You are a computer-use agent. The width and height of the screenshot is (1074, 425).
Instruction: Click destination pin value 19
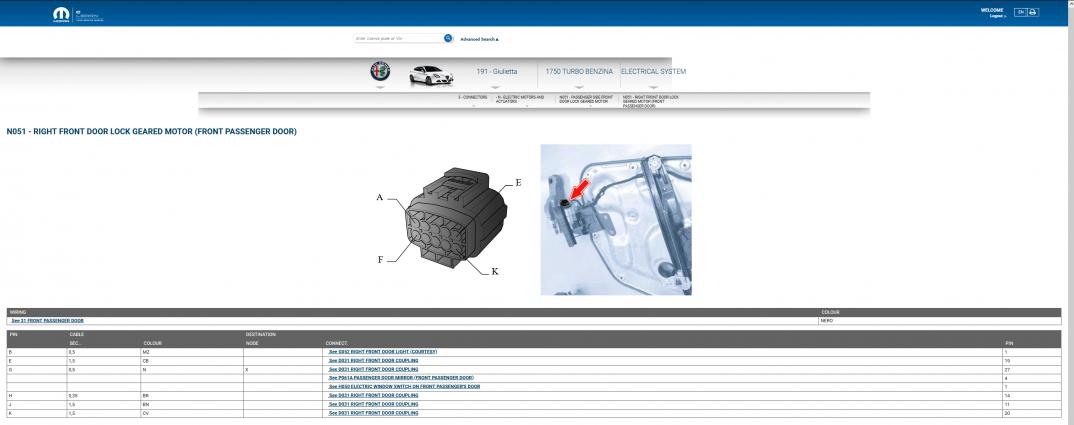pyautogui.click(x=1008, y=361)
